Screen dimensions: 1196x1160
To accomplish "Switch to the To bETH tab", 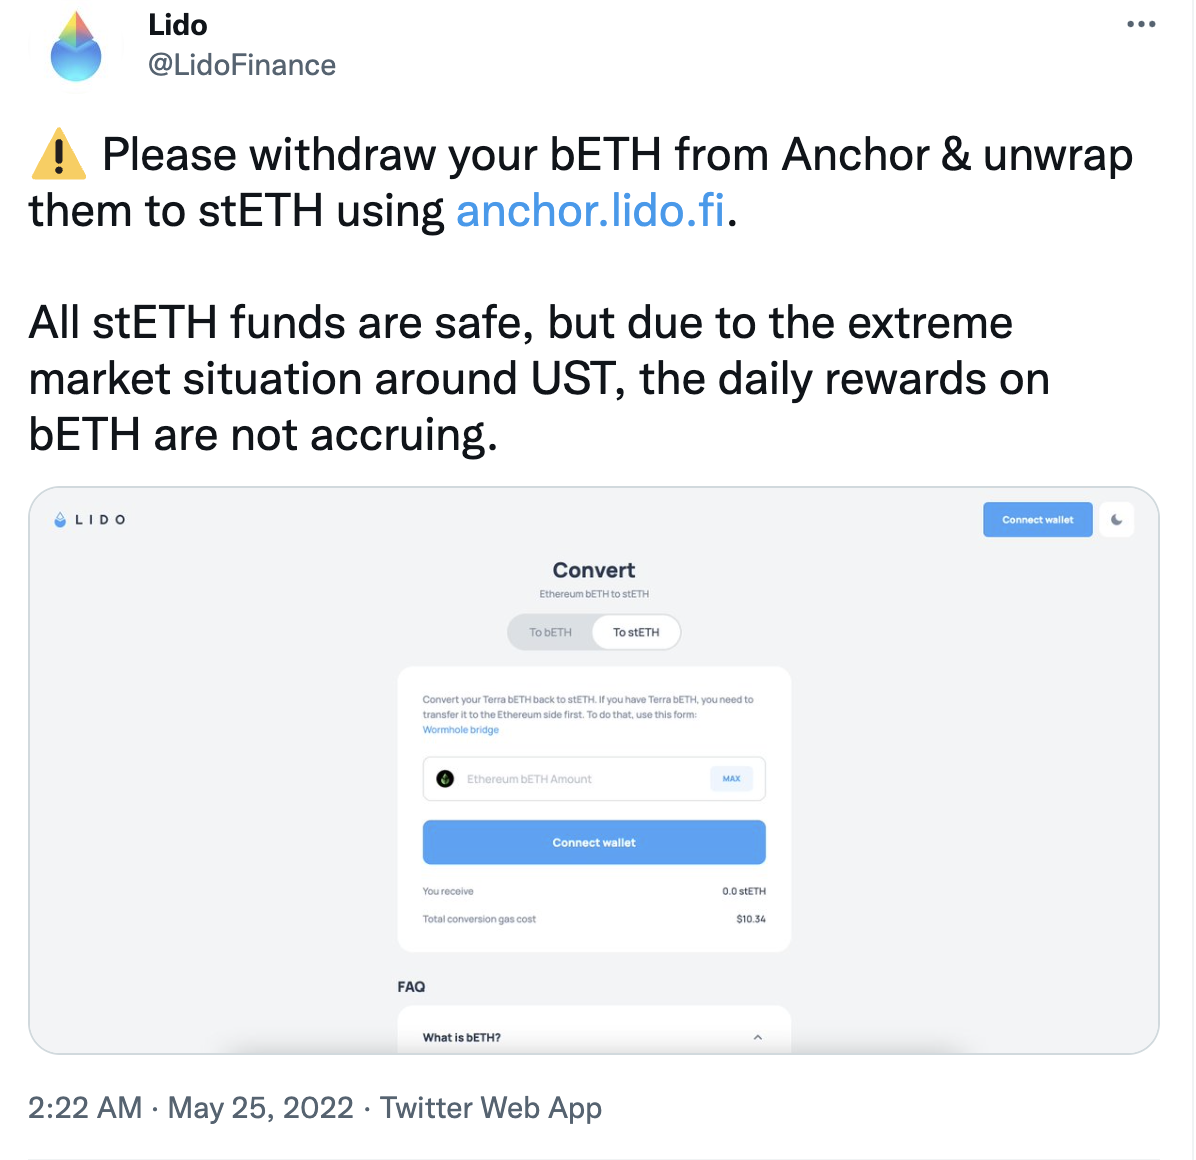I will [550, 632].
